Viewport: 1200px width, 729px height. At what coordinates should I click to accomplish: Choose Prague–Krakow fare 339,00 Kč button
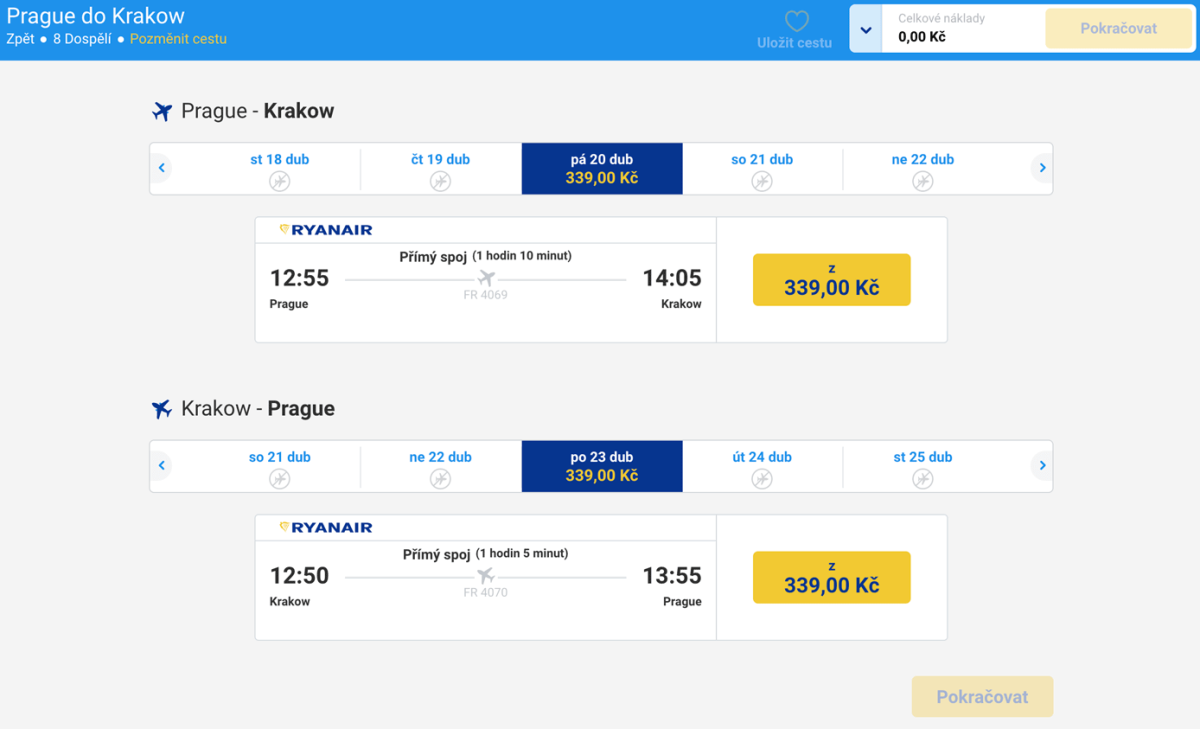pos(831,280)
